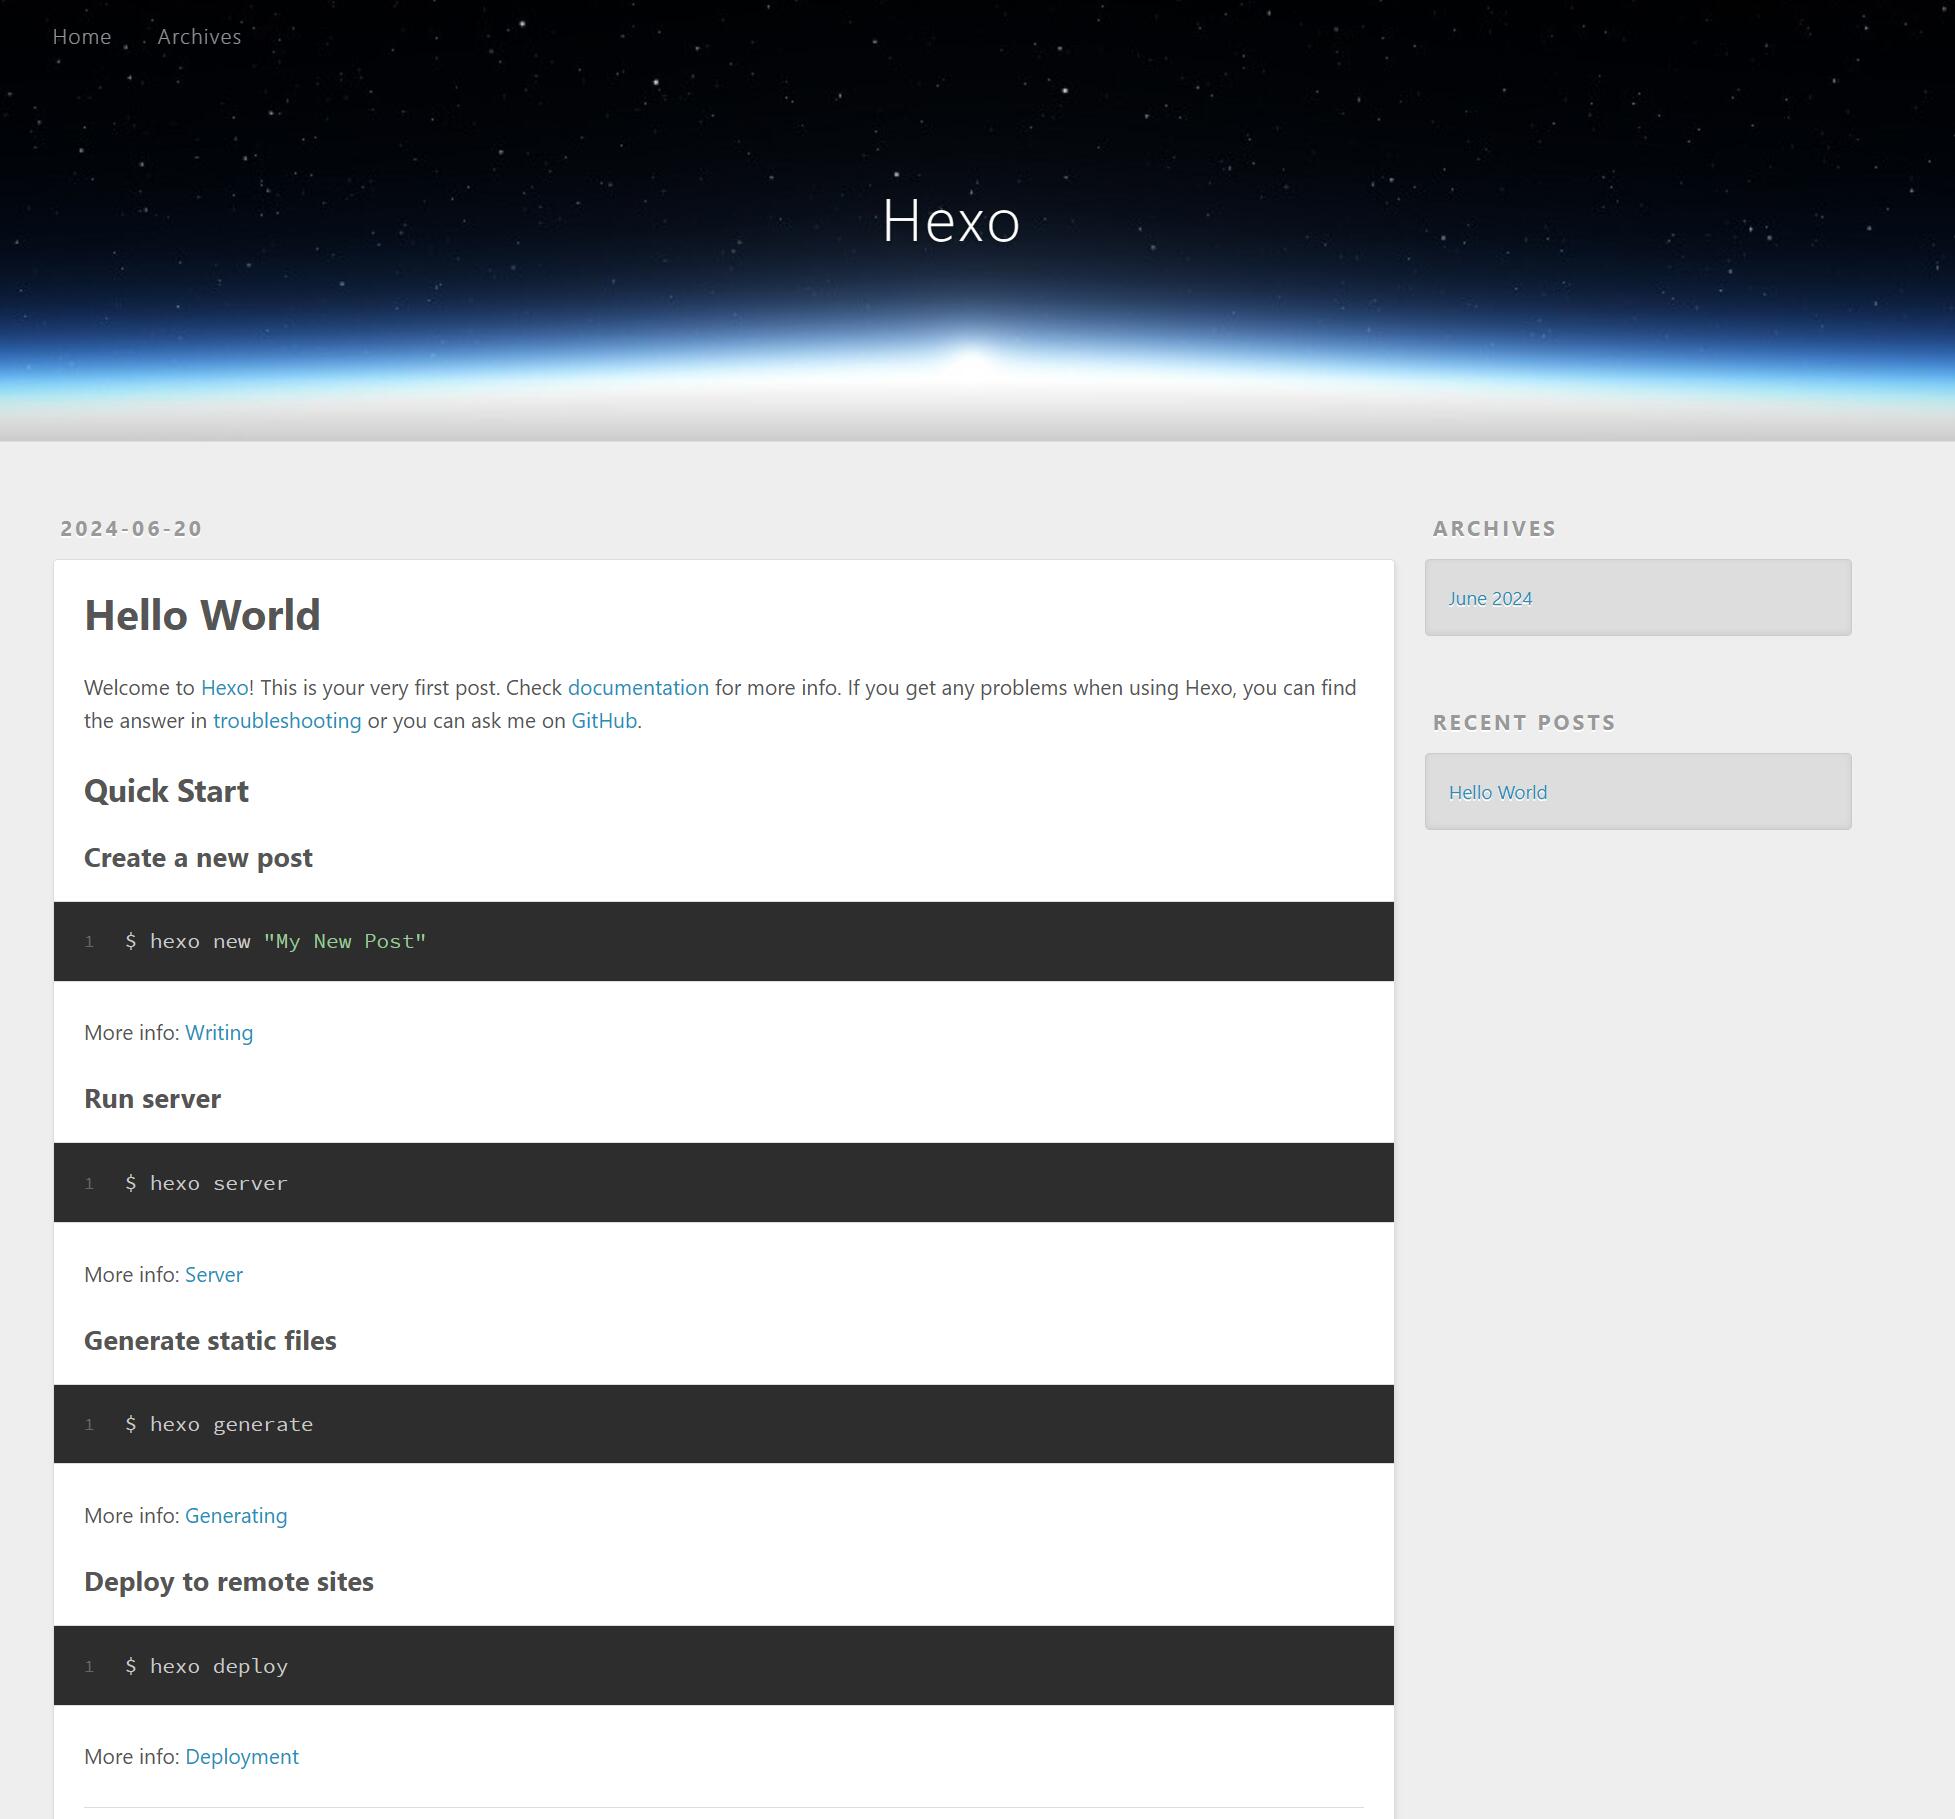The width and height of the screenshot is (1955, 1819).
Task: Click the Deploy to remote sites heading
Action: pyautogui.click(x=229, y=1582)
